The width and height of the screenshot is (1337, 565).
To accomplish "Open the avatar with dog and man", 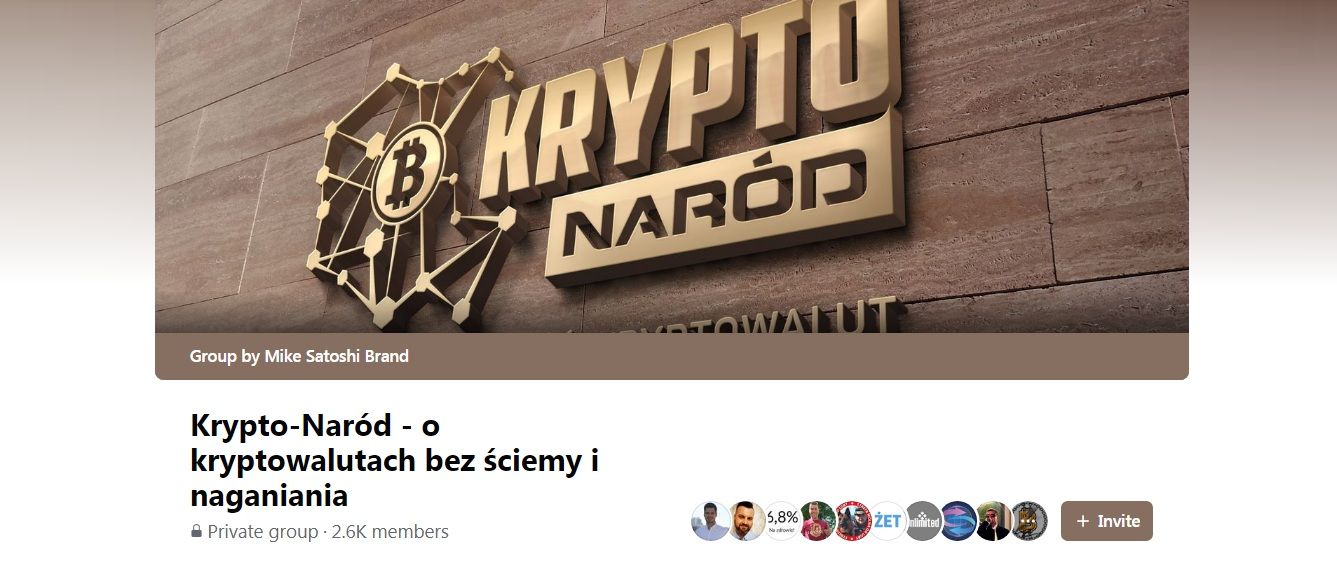I will [852, 521].
